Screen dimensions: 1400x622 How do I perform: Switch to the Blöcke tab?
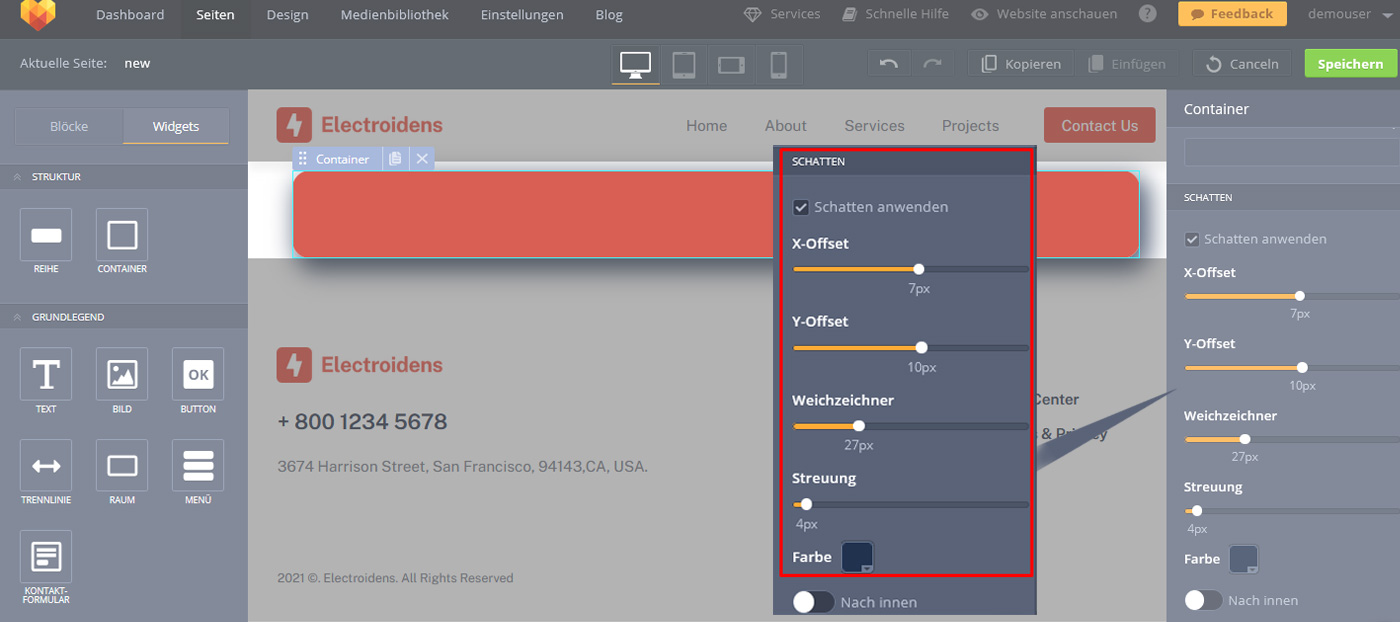69,126
